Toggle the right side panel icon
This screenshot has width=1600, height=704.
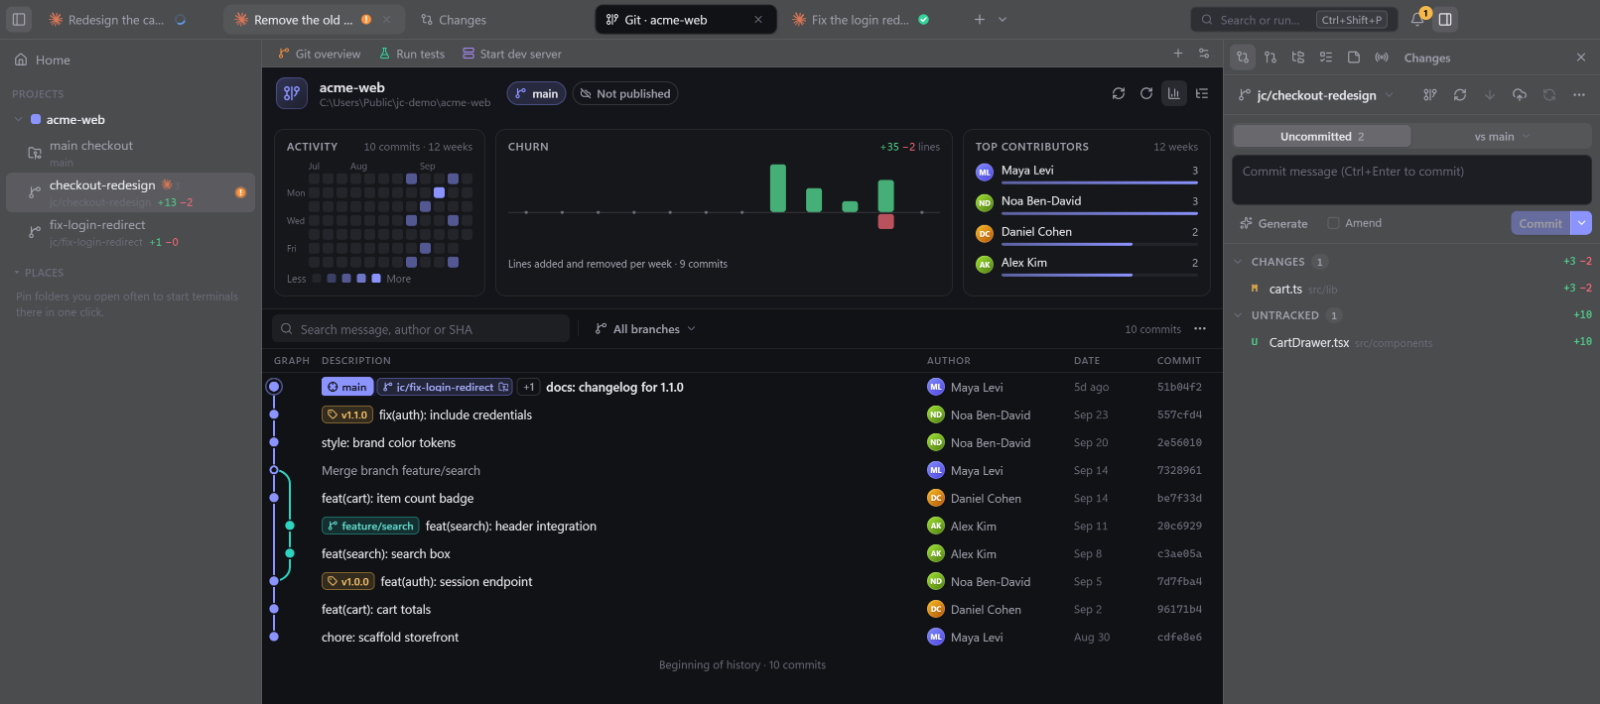pyautogui.click(x=1445, y=19)
